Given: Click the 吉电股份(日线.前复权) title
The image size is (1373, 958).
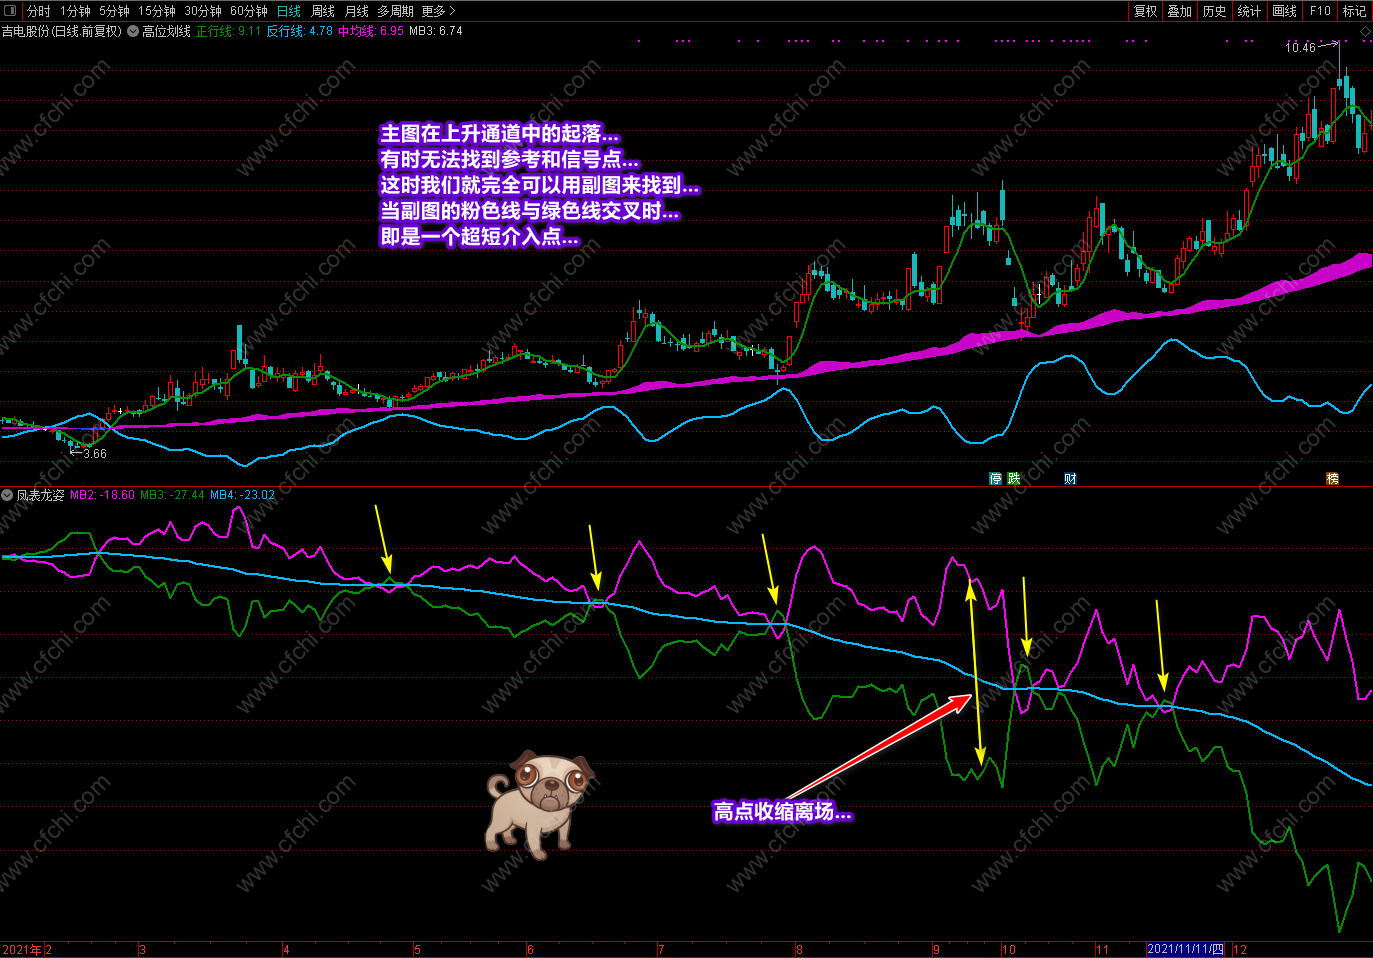Looking at the screenshot, I should pyautogui.click(x=62, y=31).
